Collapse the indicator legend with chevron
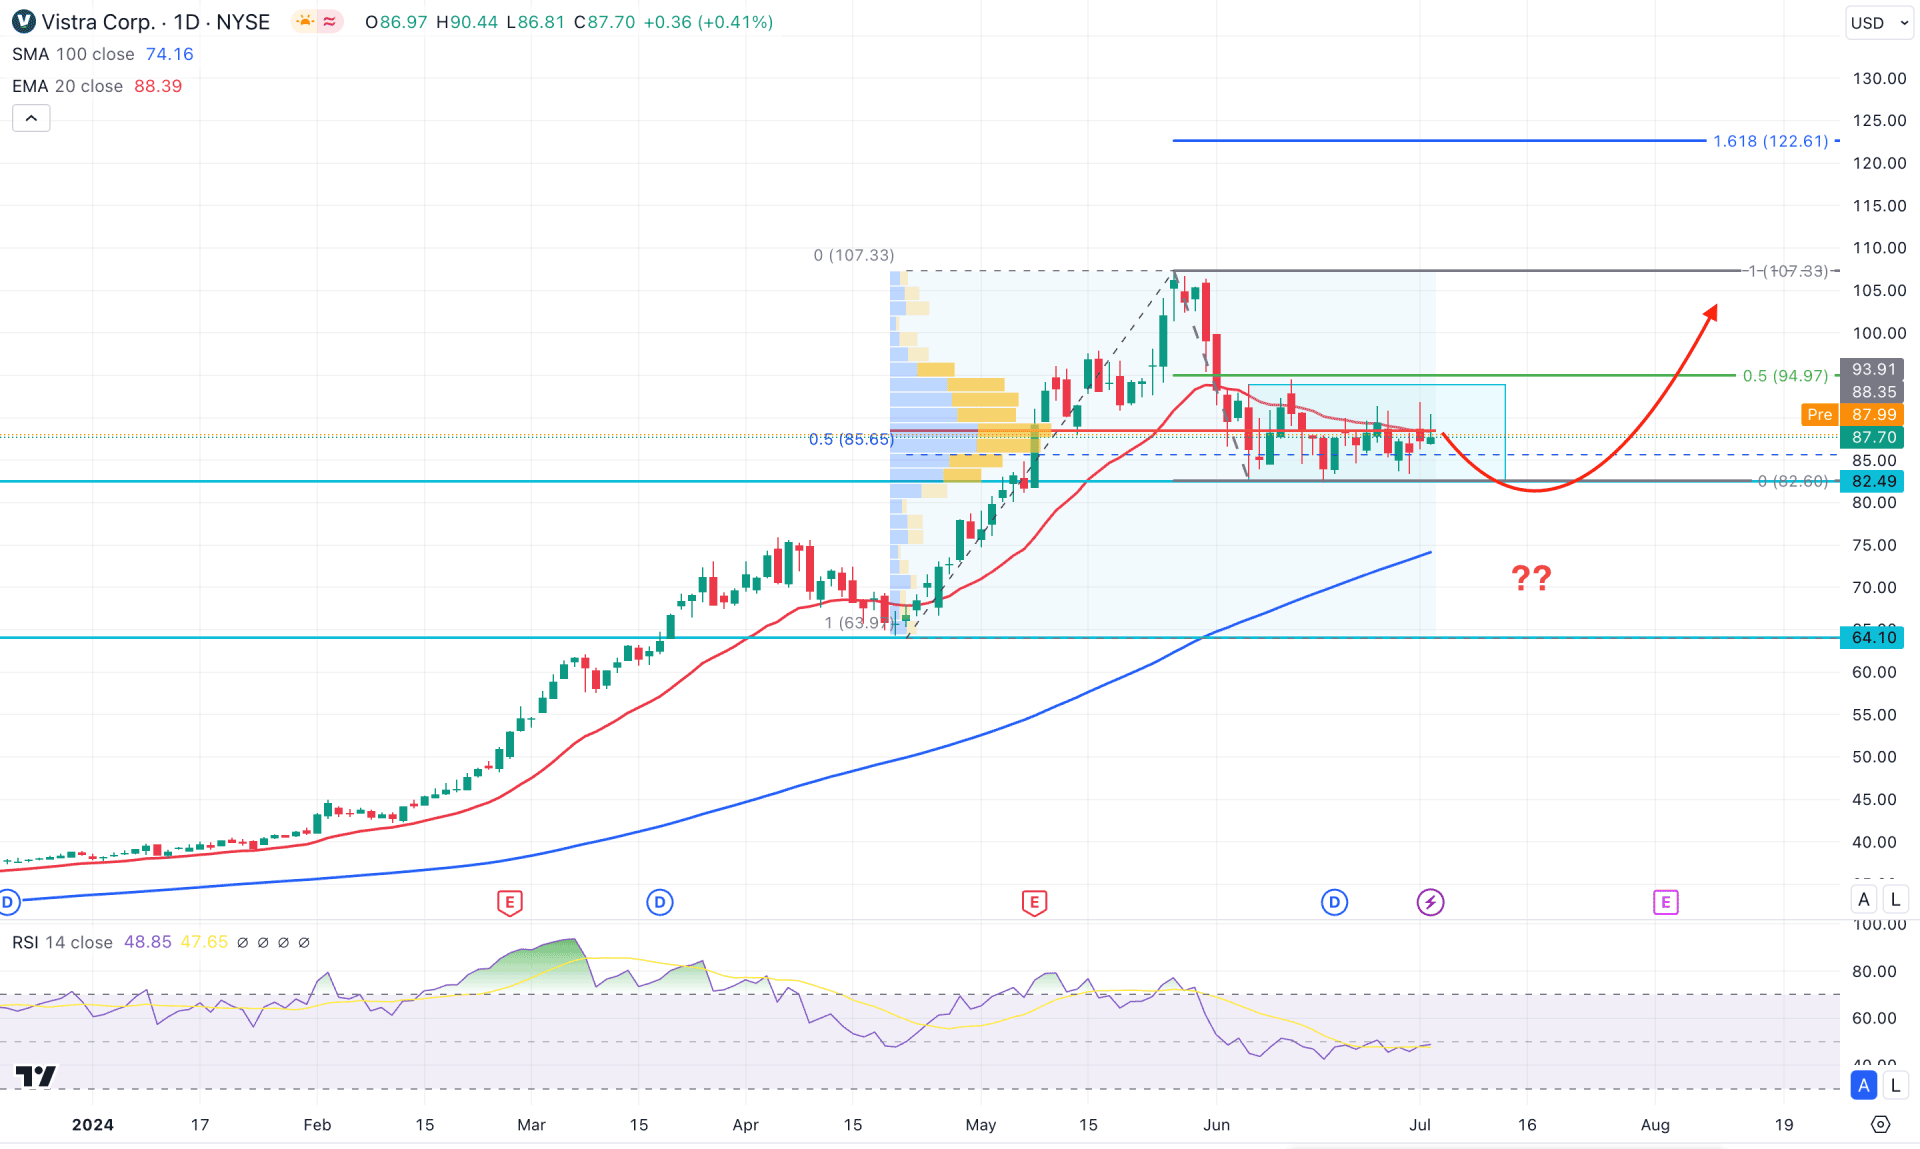The width and height of the screenshot is (1920, 1149). tap(31, 118)
